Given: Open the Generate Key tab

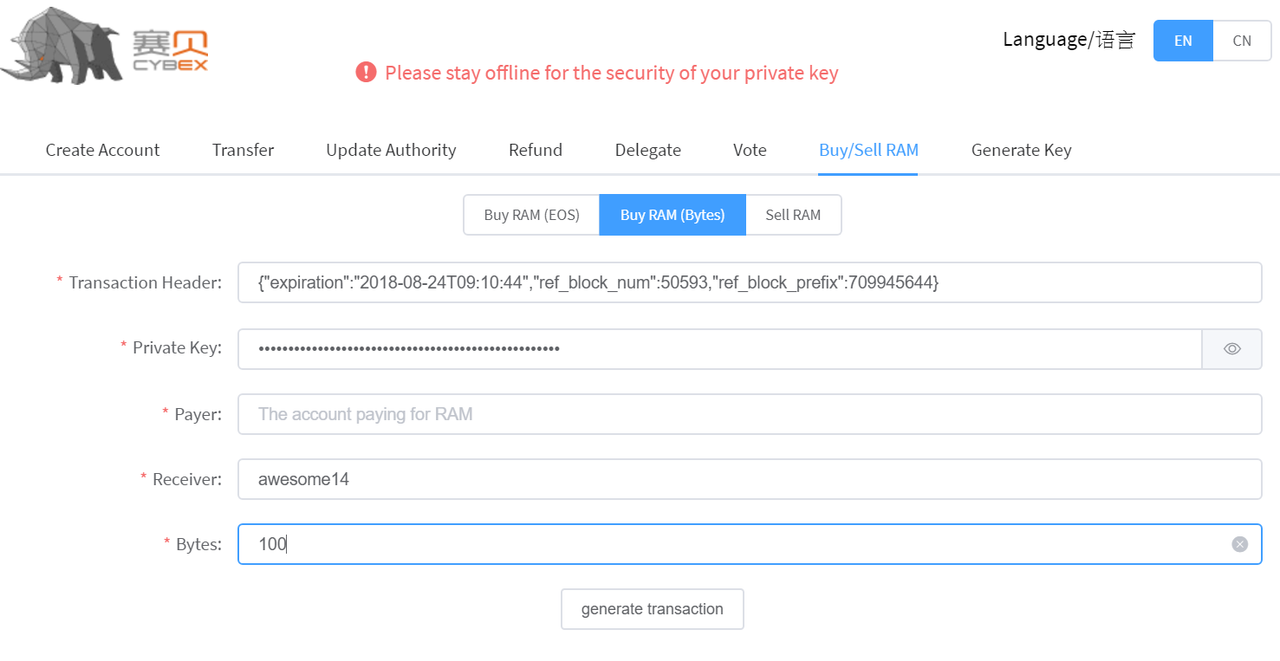Looking at the screenshot, I should coord(1021,150).
